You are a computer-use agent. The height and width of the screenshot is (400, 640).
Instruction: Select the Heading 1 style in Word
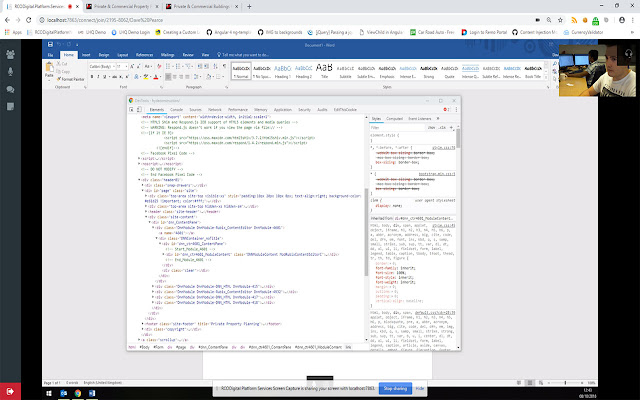(282, 70)
